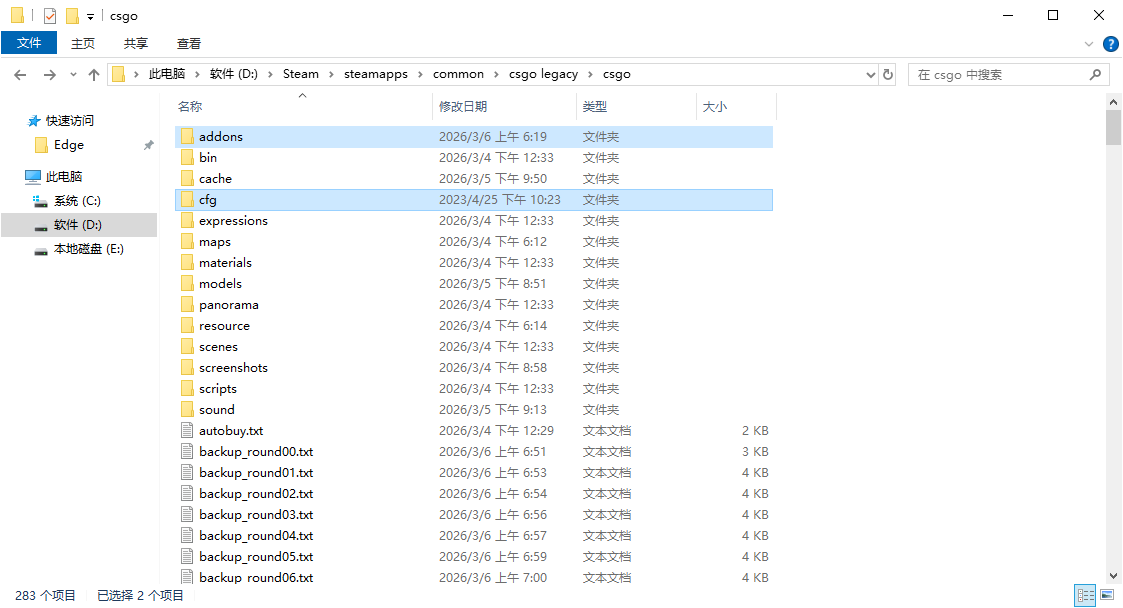The height and width of the screenshot is (608, 1123).
Task: Refresh the csgo folder view
Action: (888, 74)
